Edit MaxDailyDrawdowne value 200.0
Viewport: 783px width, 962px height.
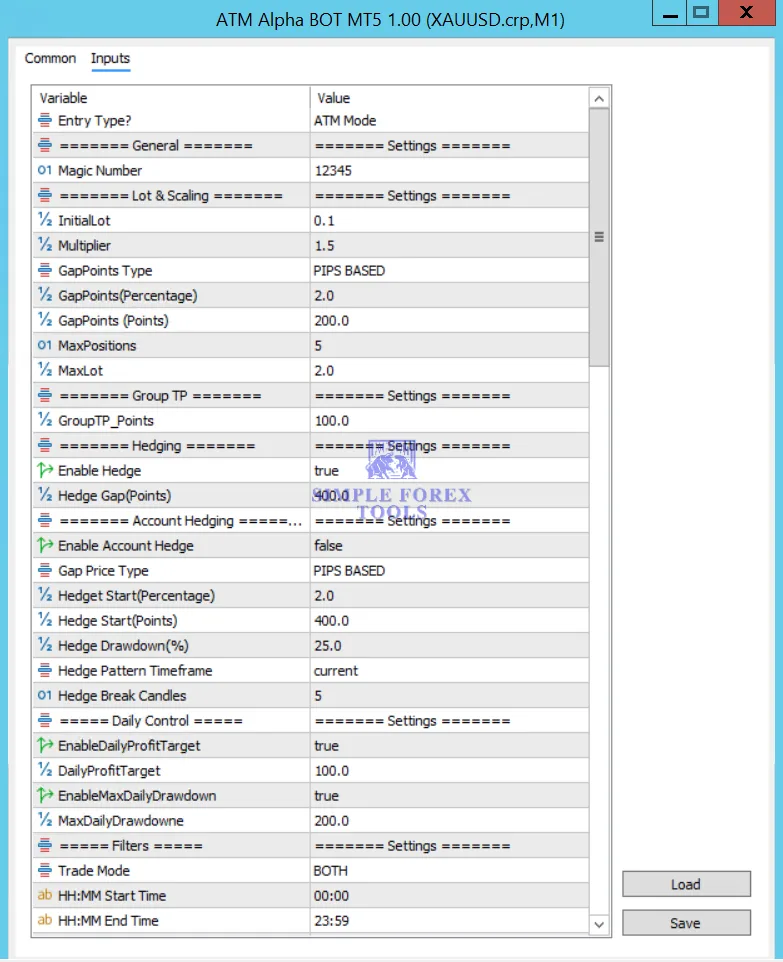(449, 821)
